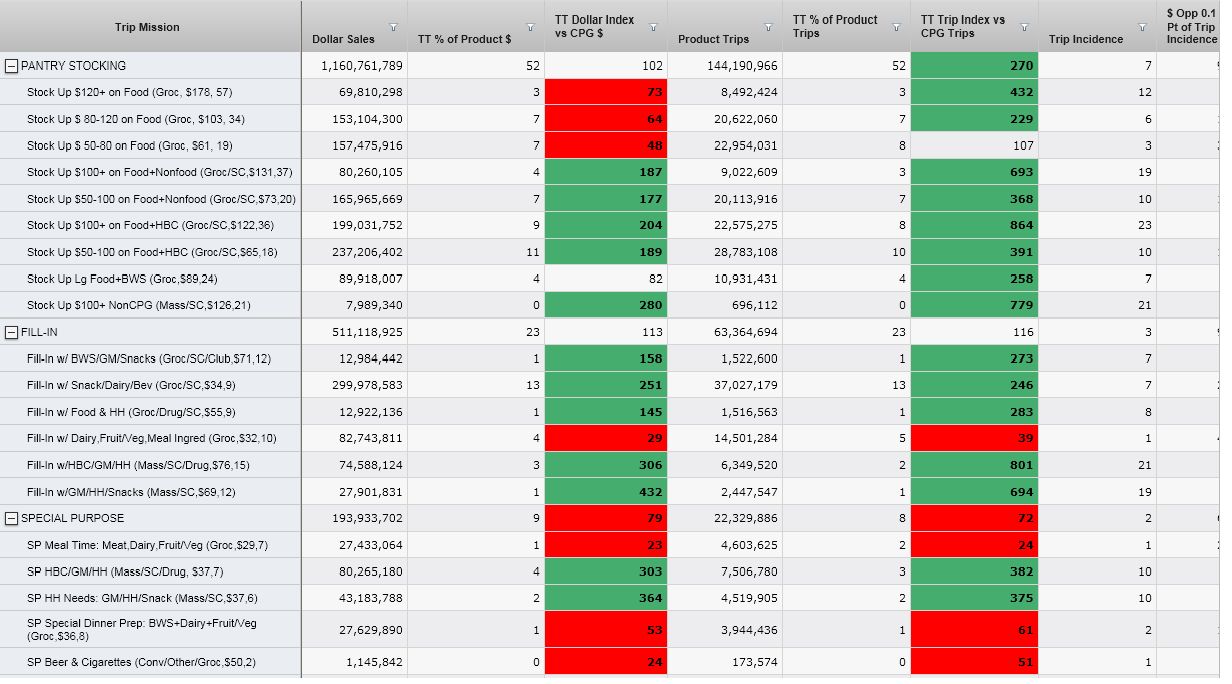Open the Product Trips column filter

pos(768,27)
